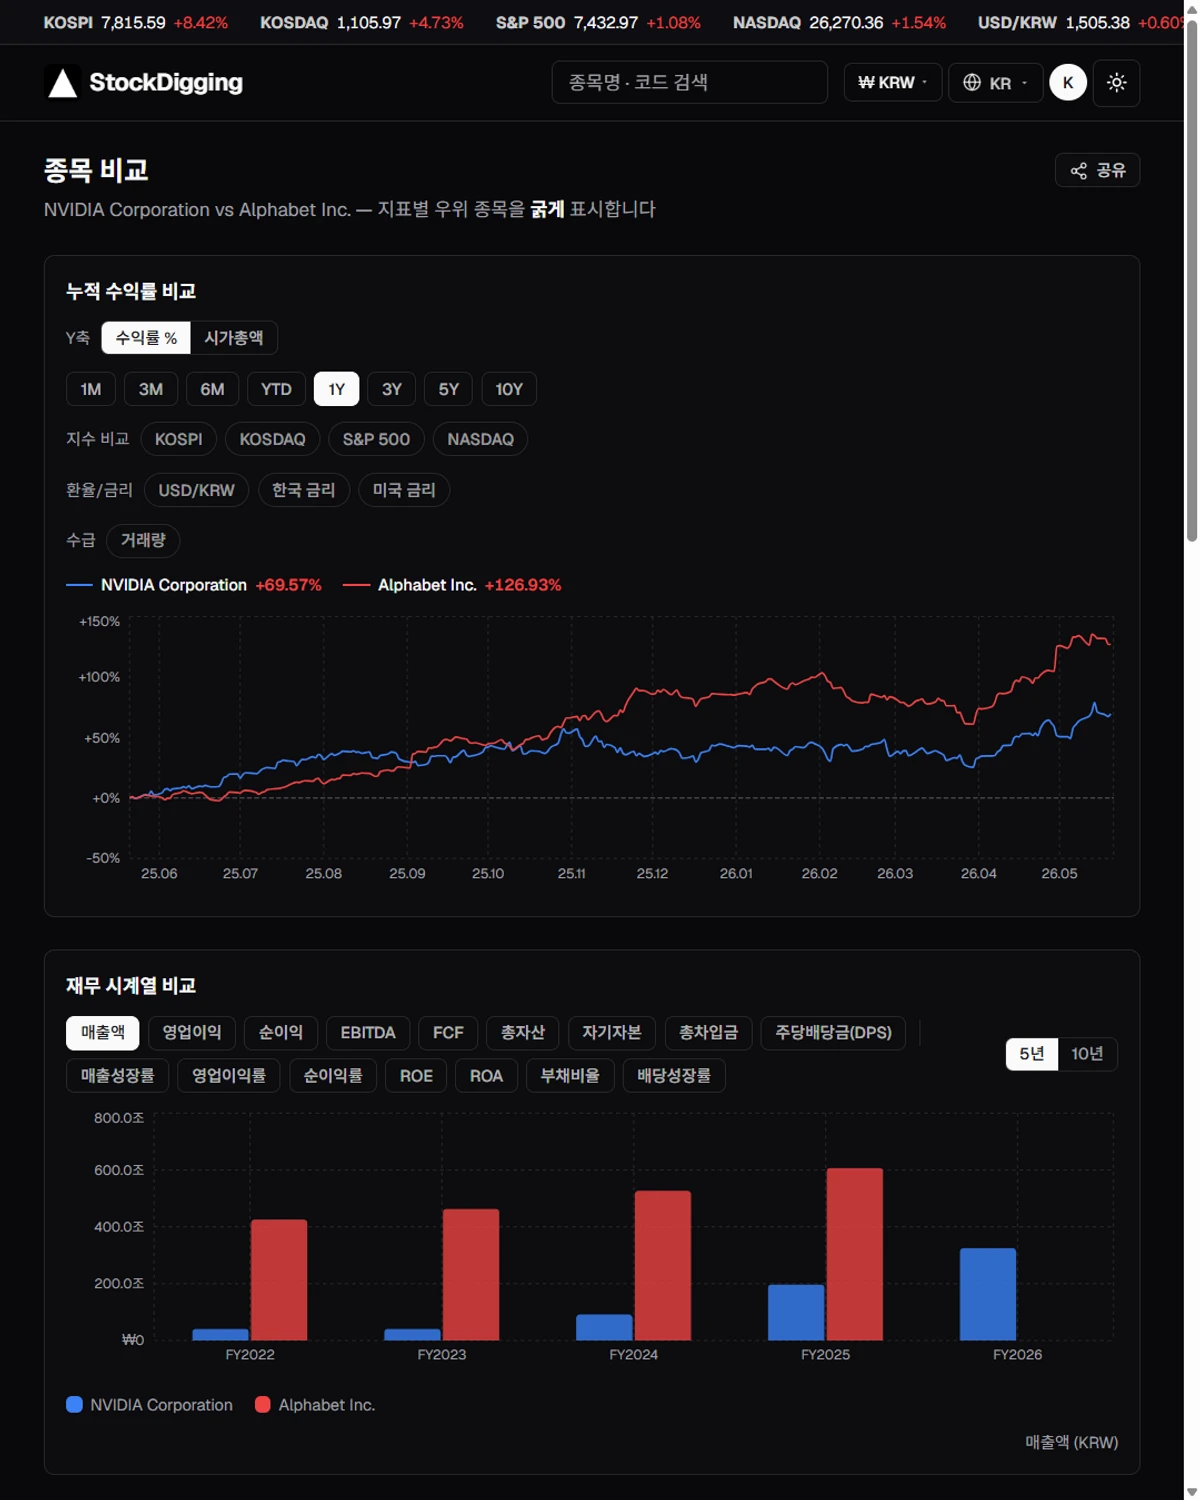Choose the 10년 range

pyautogui.click(x=1087, y=1054)
